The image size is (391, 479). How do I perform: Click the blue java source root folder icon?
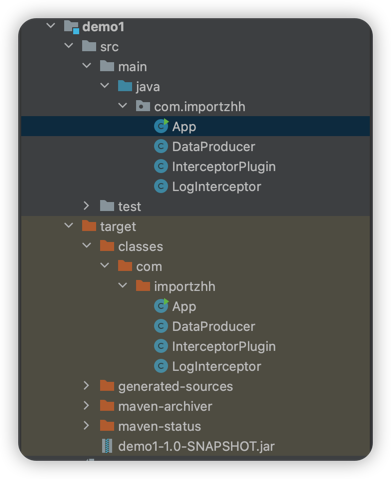pos(125,86)
